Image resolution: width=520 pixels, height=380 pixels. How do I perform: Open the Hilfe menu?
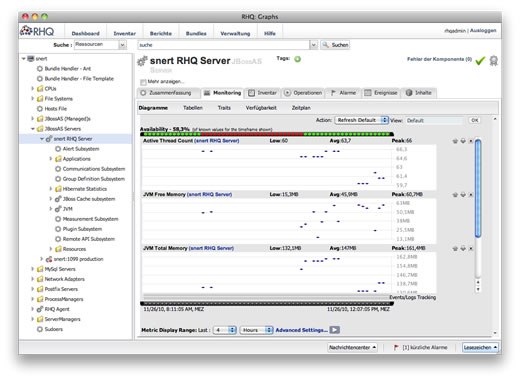click(270, 33)
